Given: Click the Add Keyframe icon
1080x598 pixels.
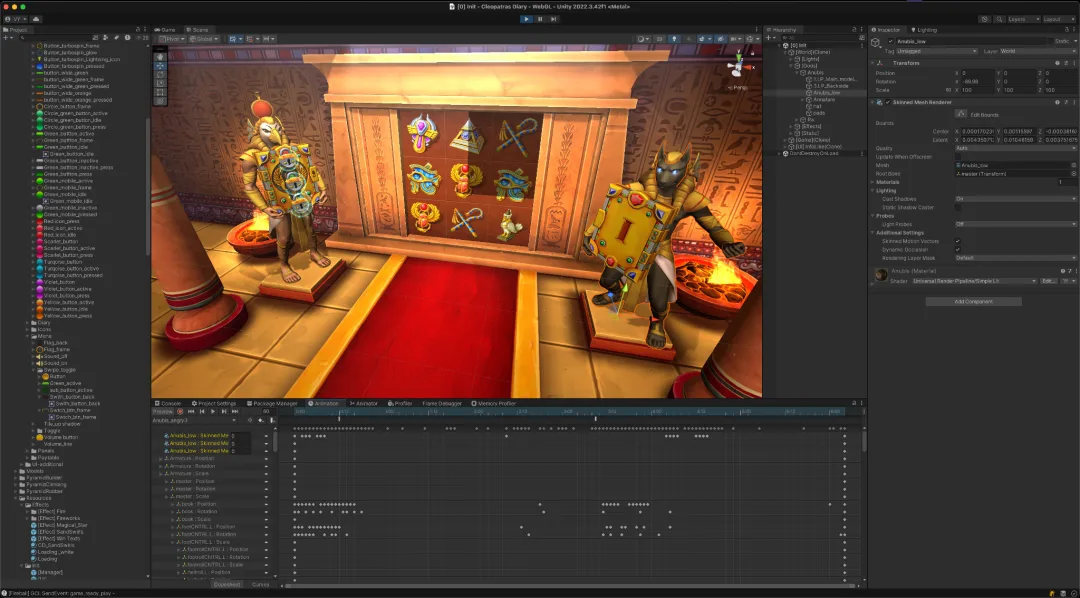Looking at the screenshot, I should tap(261, 420).
